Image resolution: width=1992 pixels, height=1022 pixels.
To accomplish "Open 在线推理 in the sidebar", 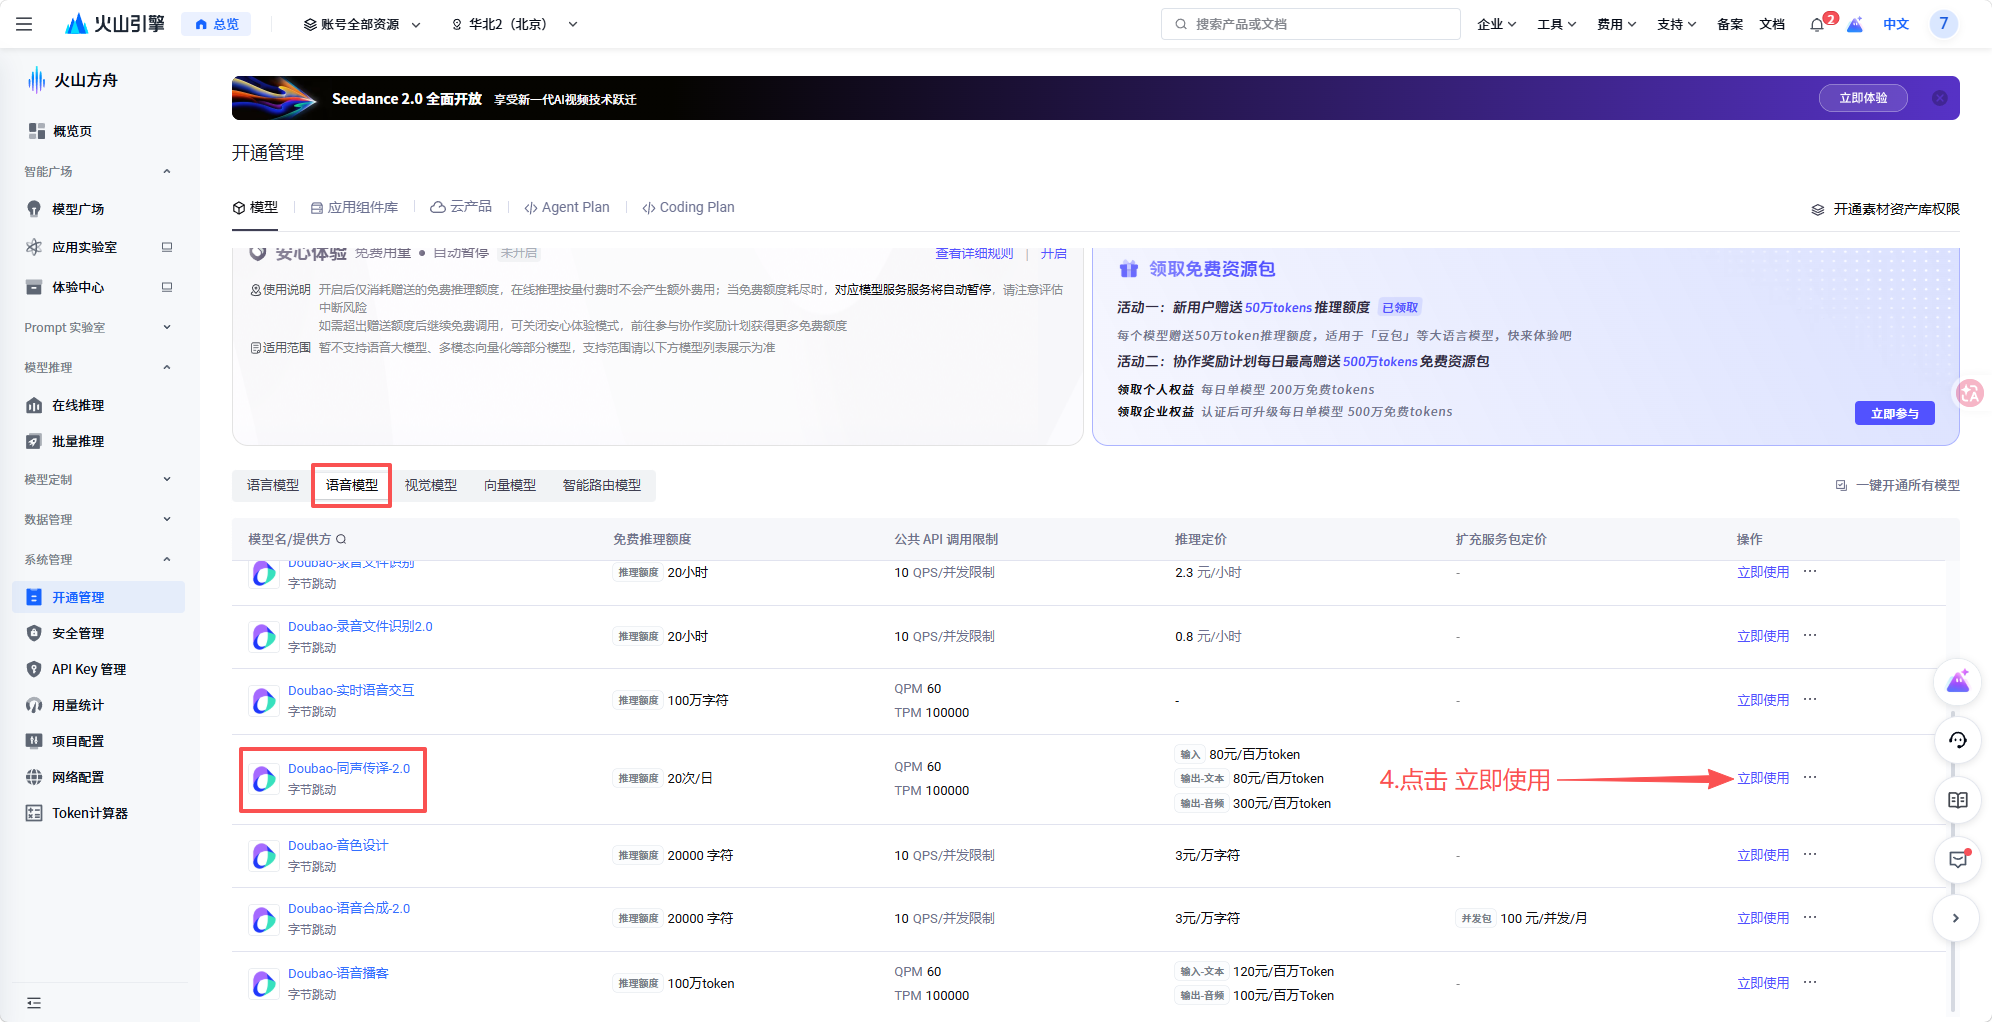I will [x=98, y=405].
